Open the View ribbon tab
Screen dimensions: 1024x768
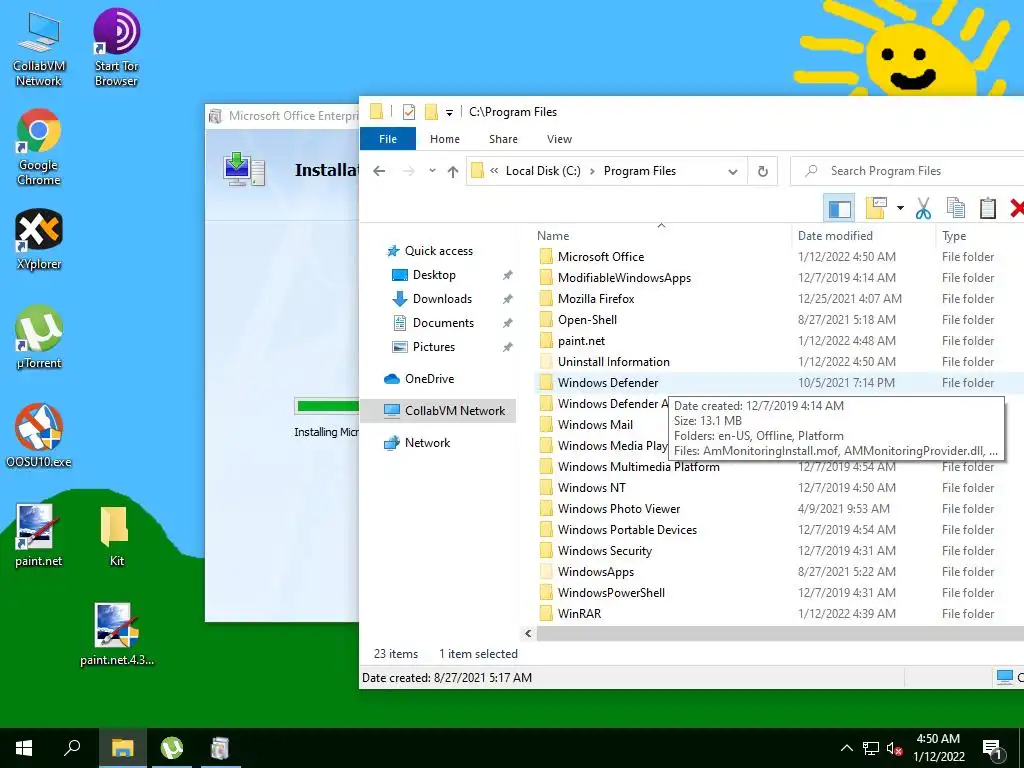[559, 139]
